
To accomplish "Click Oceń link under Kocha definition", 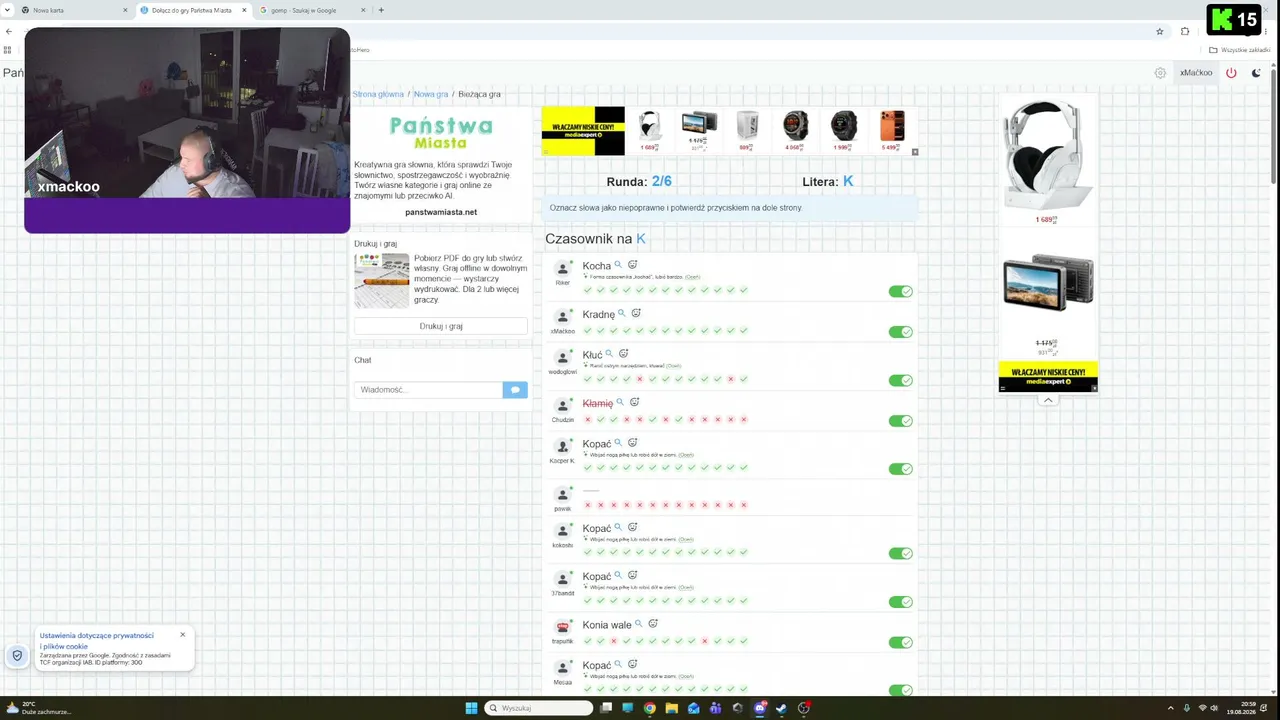I will click(x=693, y=277).
